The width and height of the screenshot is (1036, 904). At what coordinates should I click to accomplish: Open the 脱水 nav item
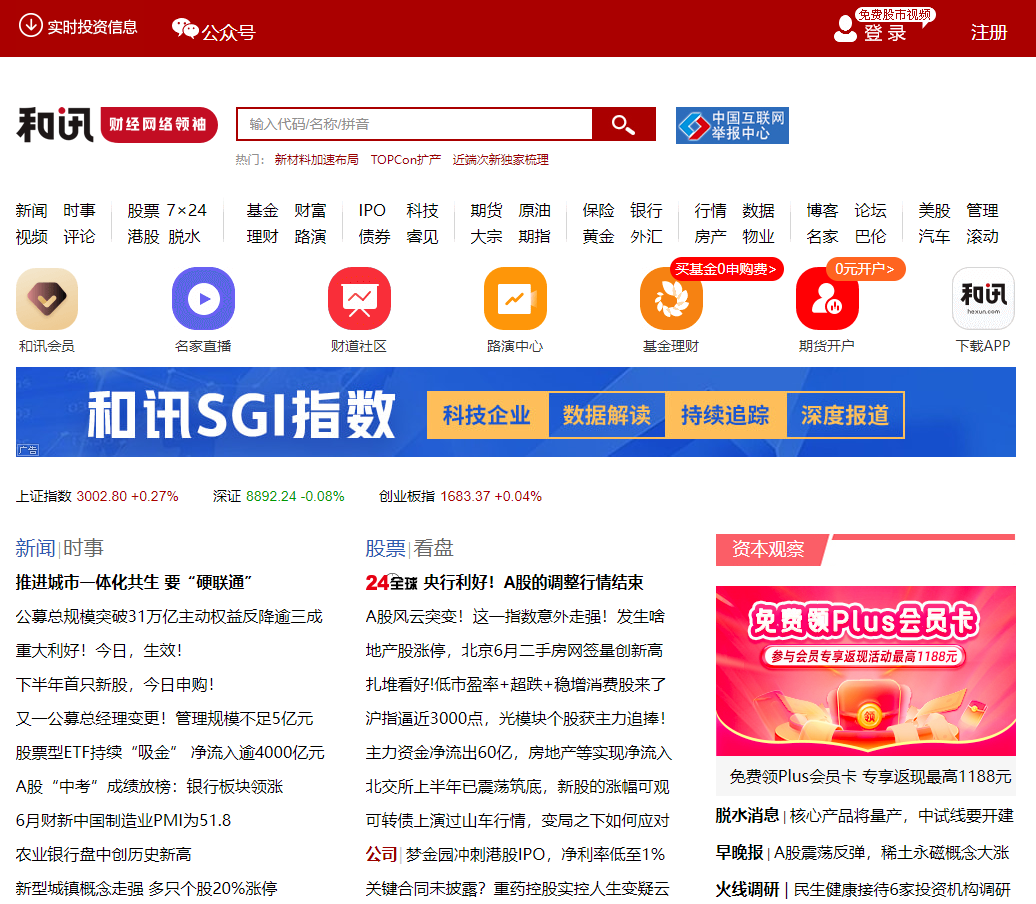coord(184,237)
